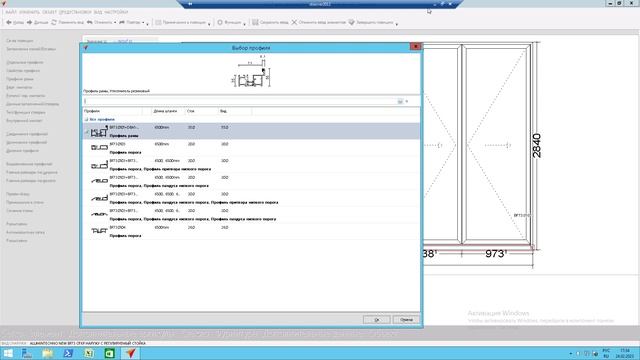
Task: Click Соединения профилей in the left sidebar
Action: point(27,134)
